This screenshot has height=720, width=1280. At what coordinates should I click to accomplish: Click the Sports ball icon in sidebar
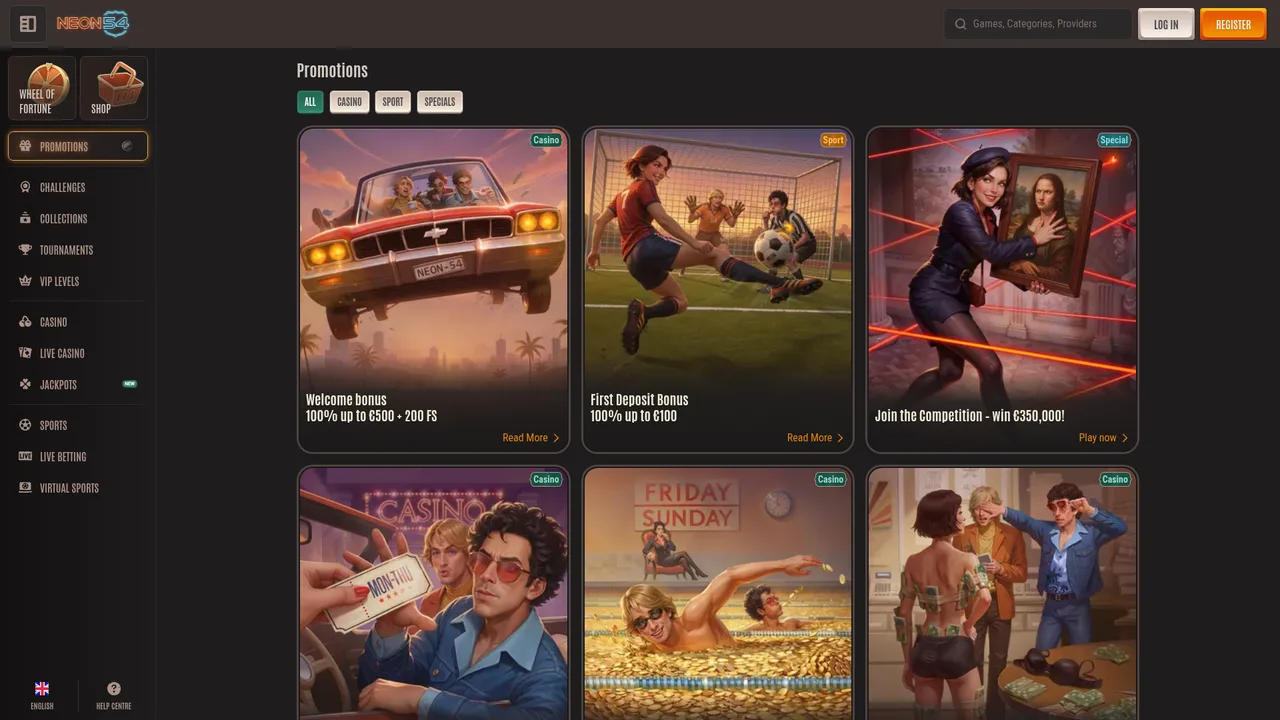click(25, 425)
